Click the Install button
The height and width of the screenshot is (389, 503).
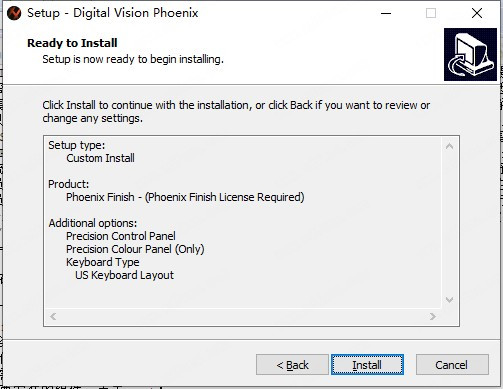(x=367, y=365)
